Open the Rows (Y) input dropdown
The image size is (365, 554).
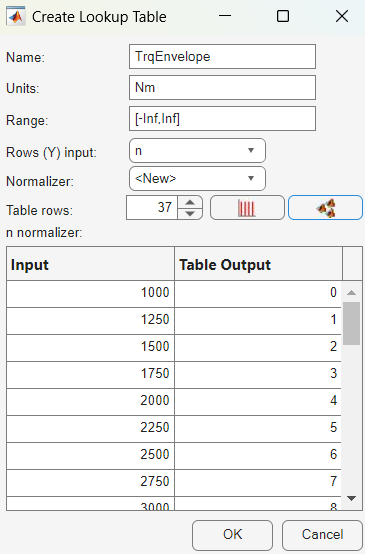197,151
